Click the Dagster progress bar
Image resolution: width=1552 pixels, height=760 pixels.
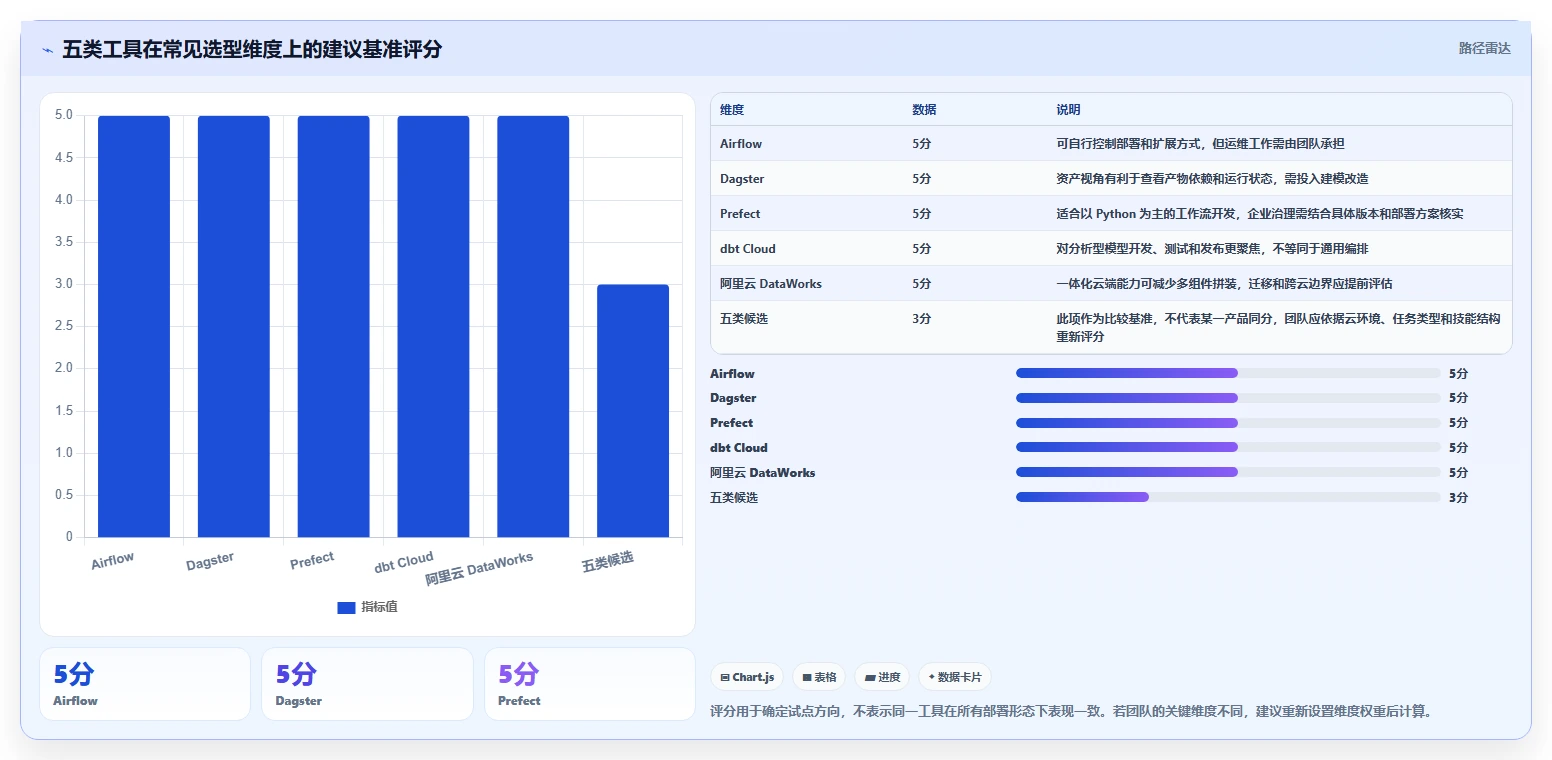1228,398
